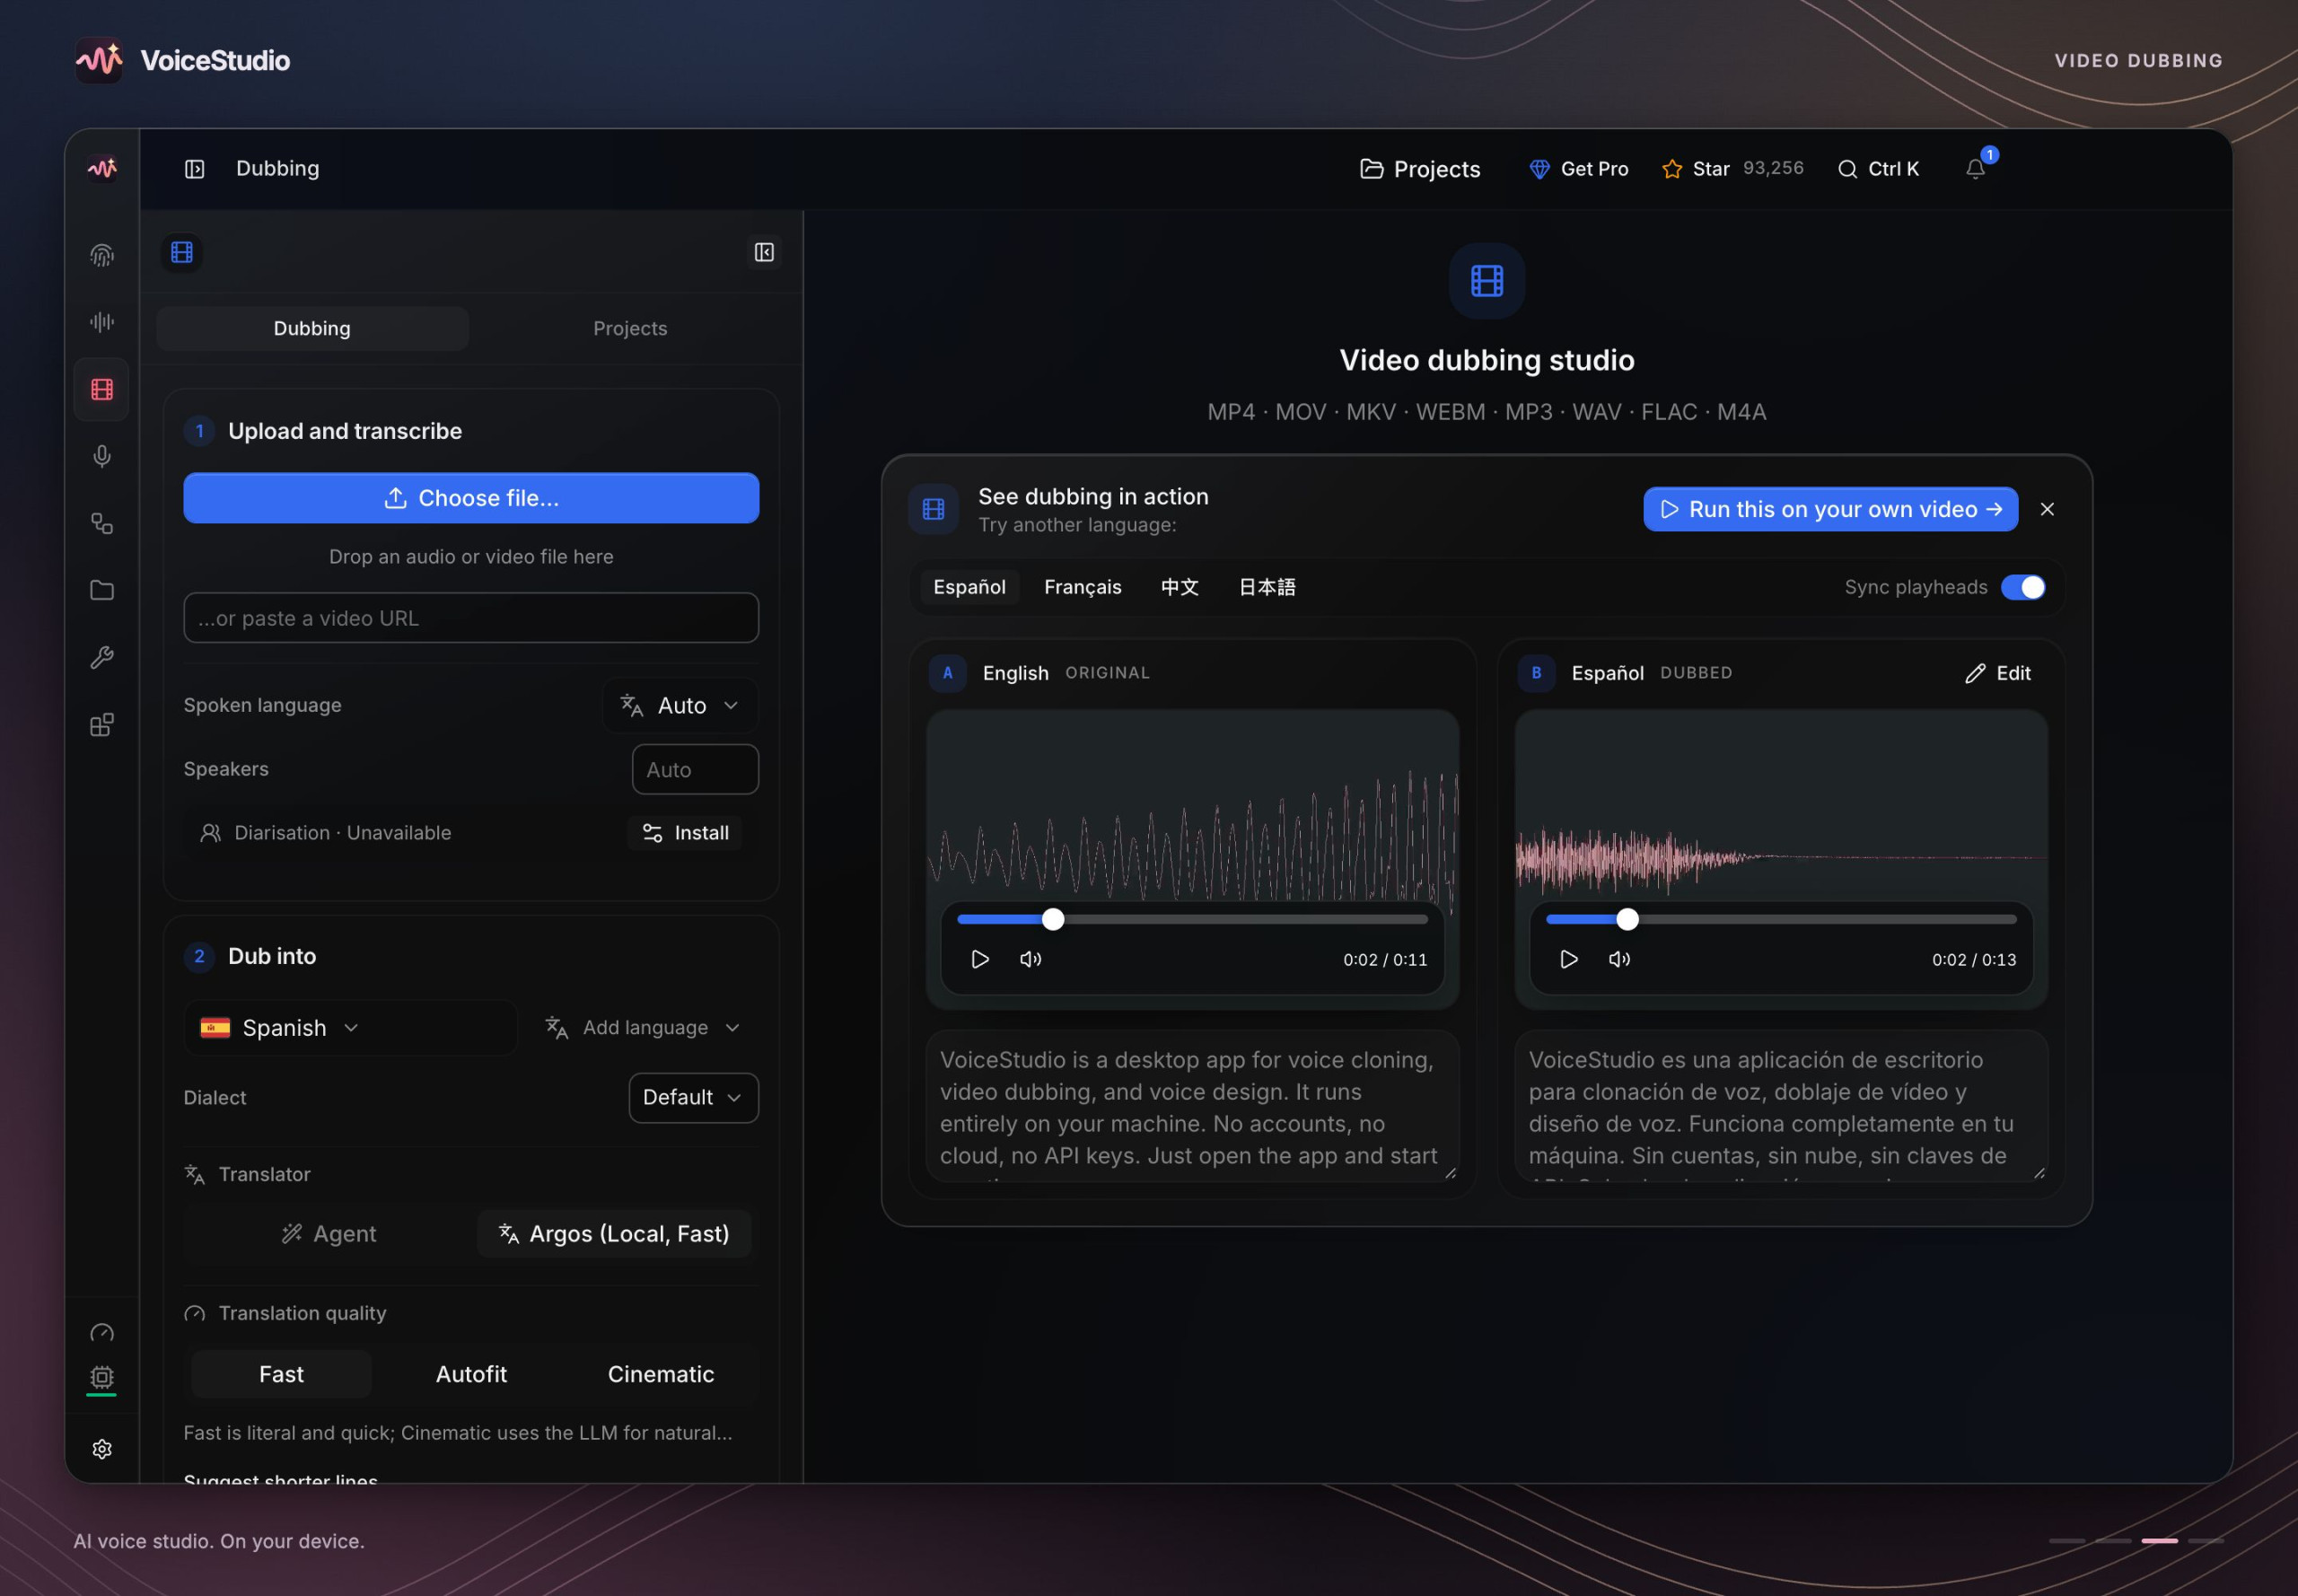
Task: Open the blocks extensions sidebar icon
Action: pyautogui.click(x=102, y=724)
